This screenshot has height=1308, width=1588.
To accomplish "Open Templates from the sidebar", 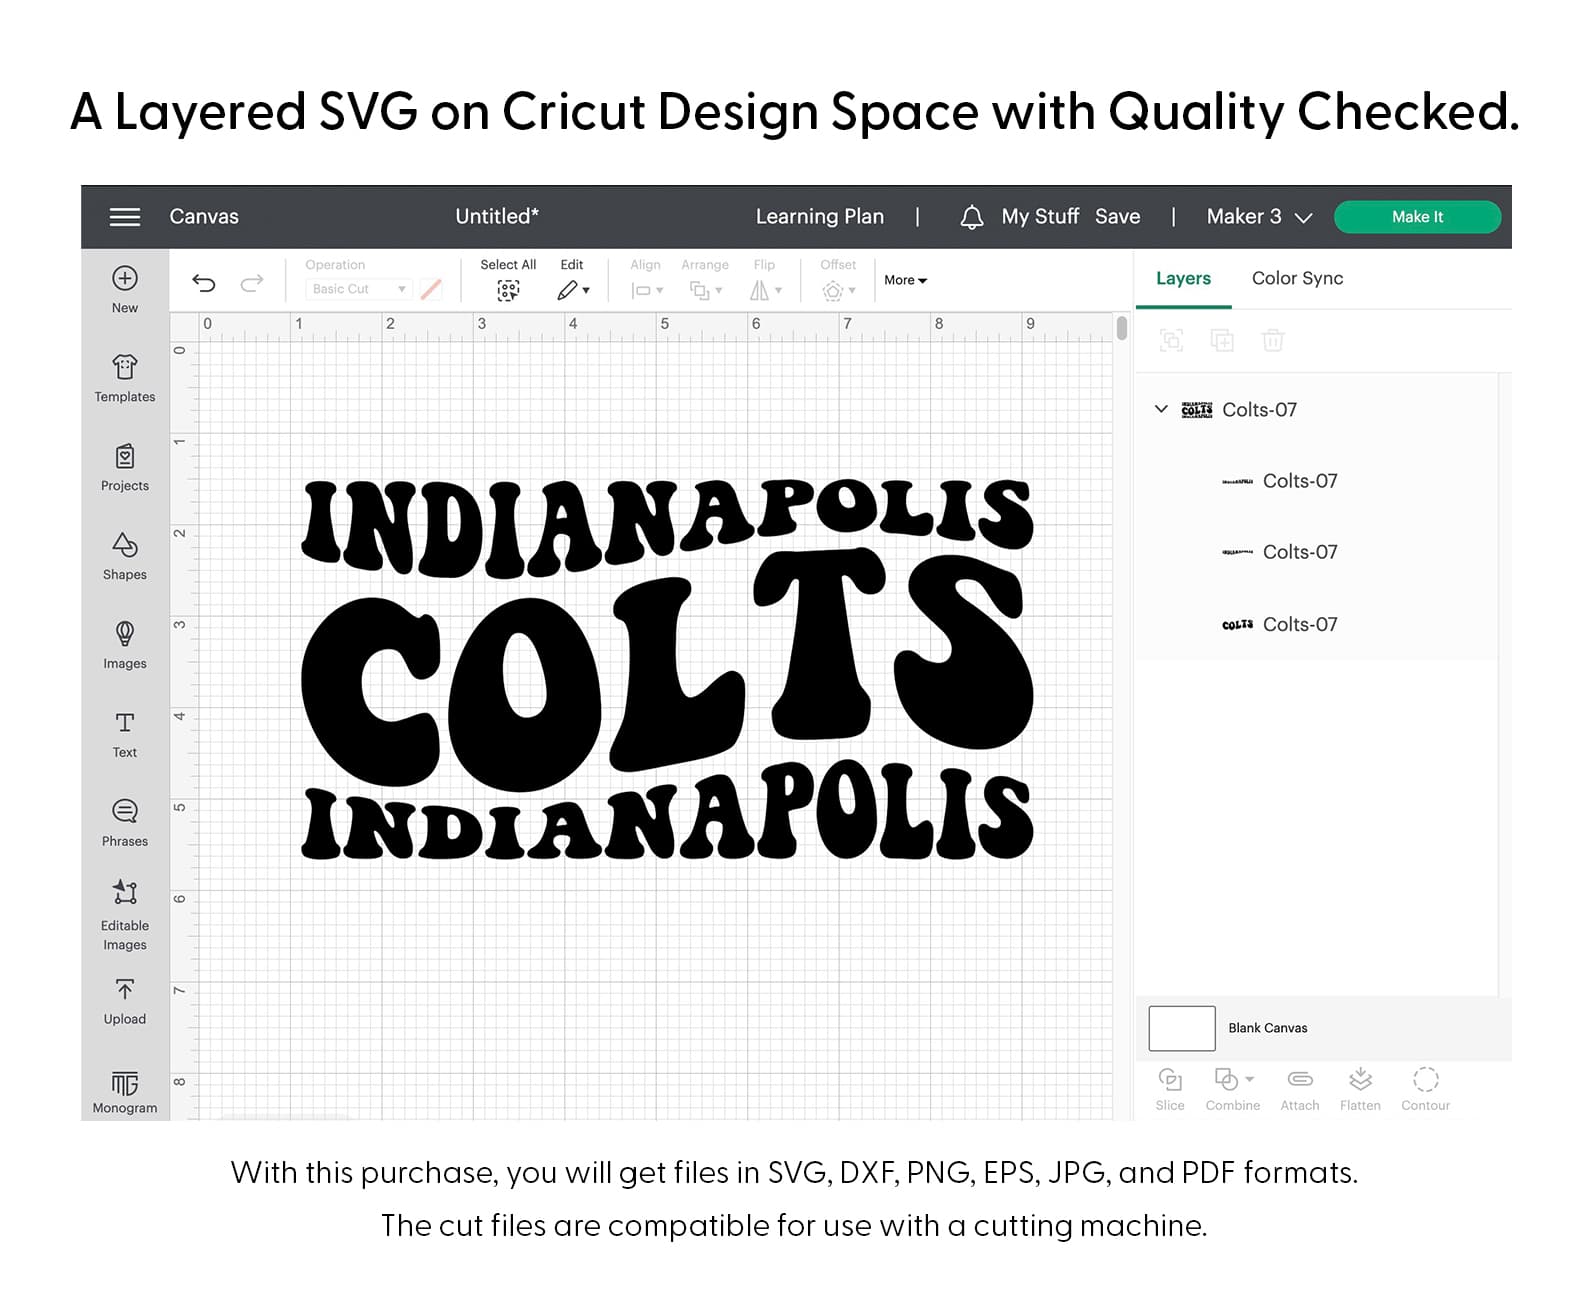I will pyautogui.click(x=125, y=377).
